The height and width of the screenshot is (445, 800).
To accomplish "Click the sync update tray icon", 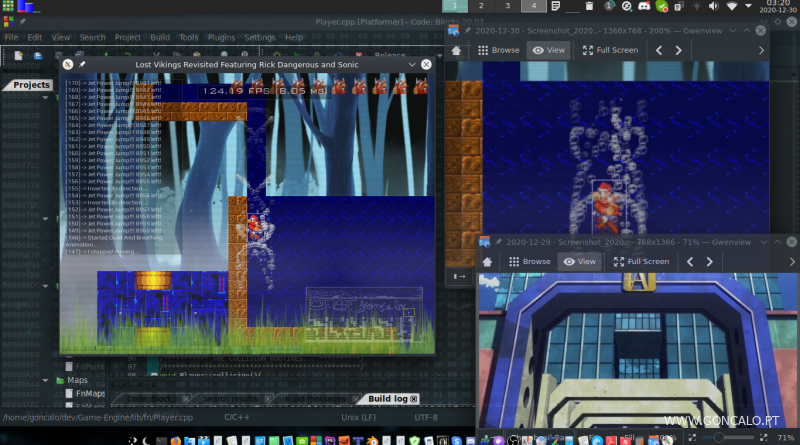I will [627, 6].
